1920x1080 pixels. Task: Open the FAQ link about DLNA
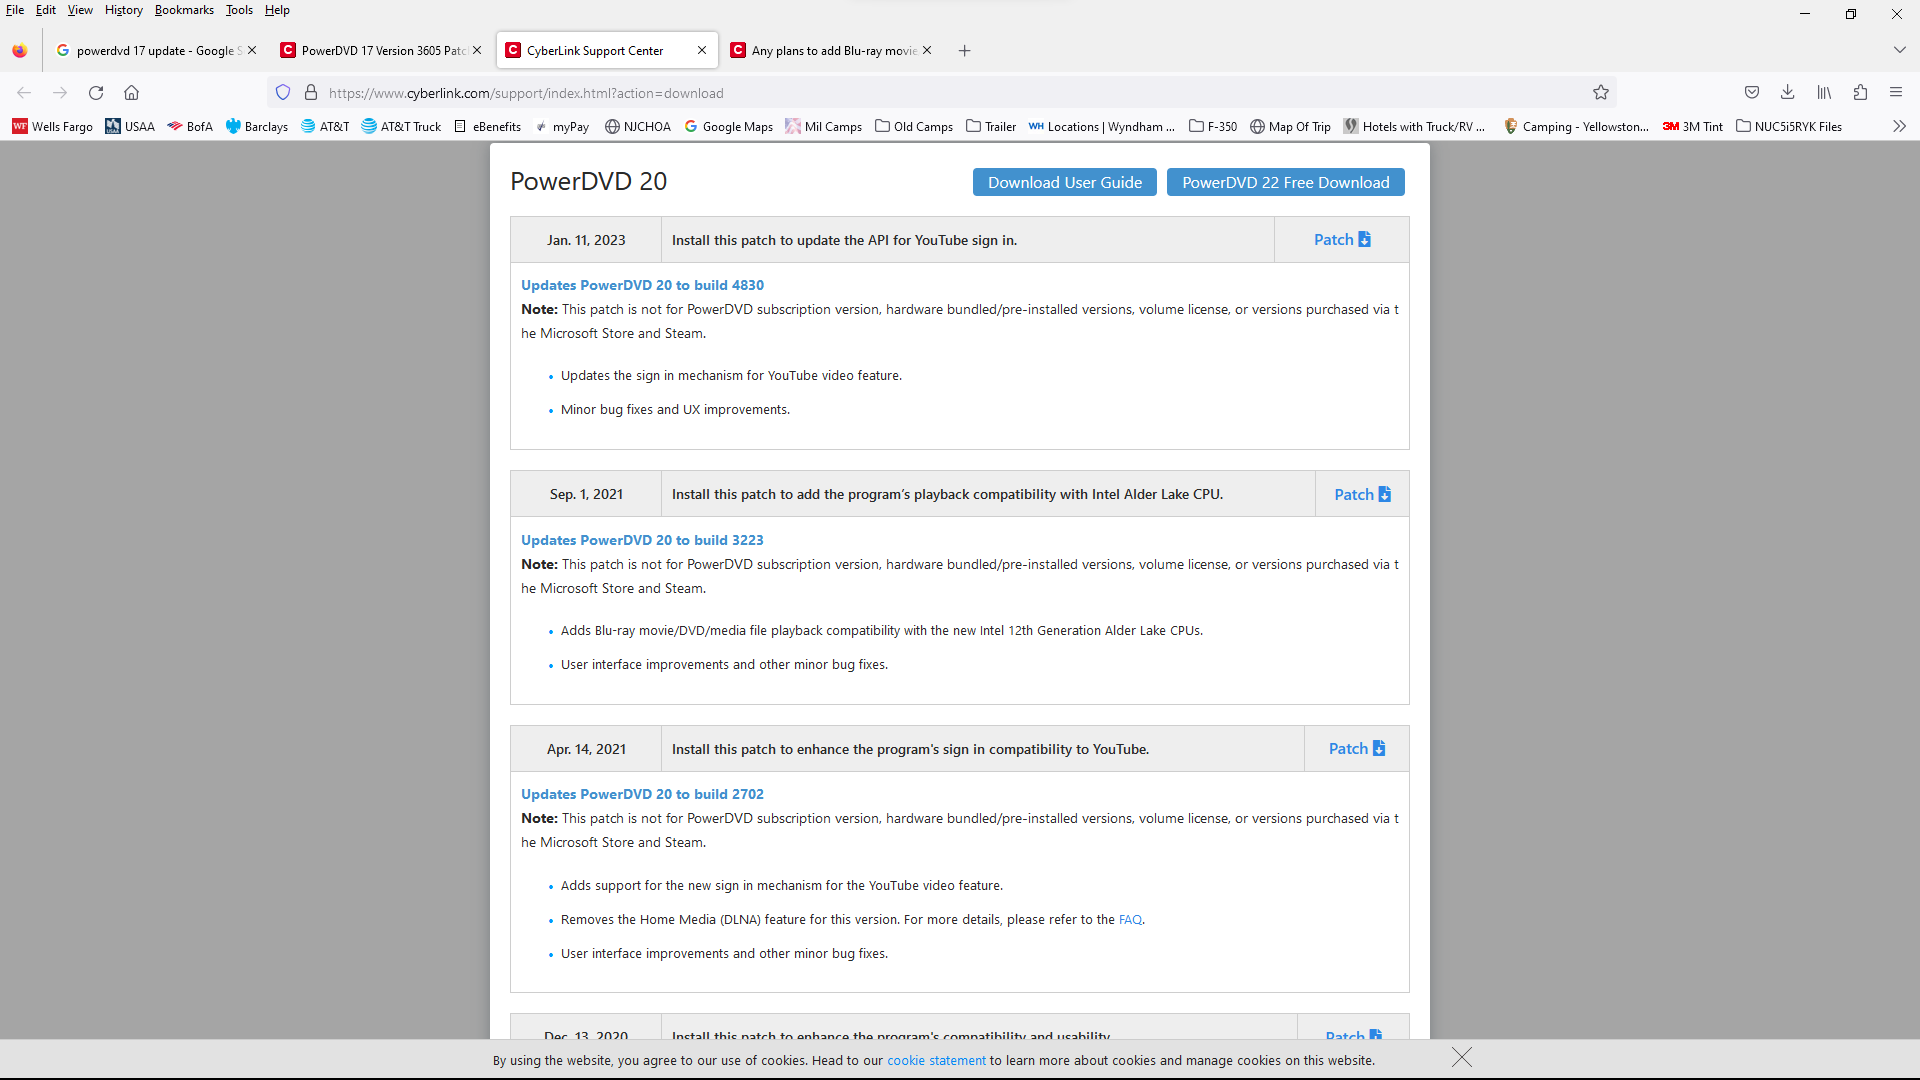(1130, 919)
